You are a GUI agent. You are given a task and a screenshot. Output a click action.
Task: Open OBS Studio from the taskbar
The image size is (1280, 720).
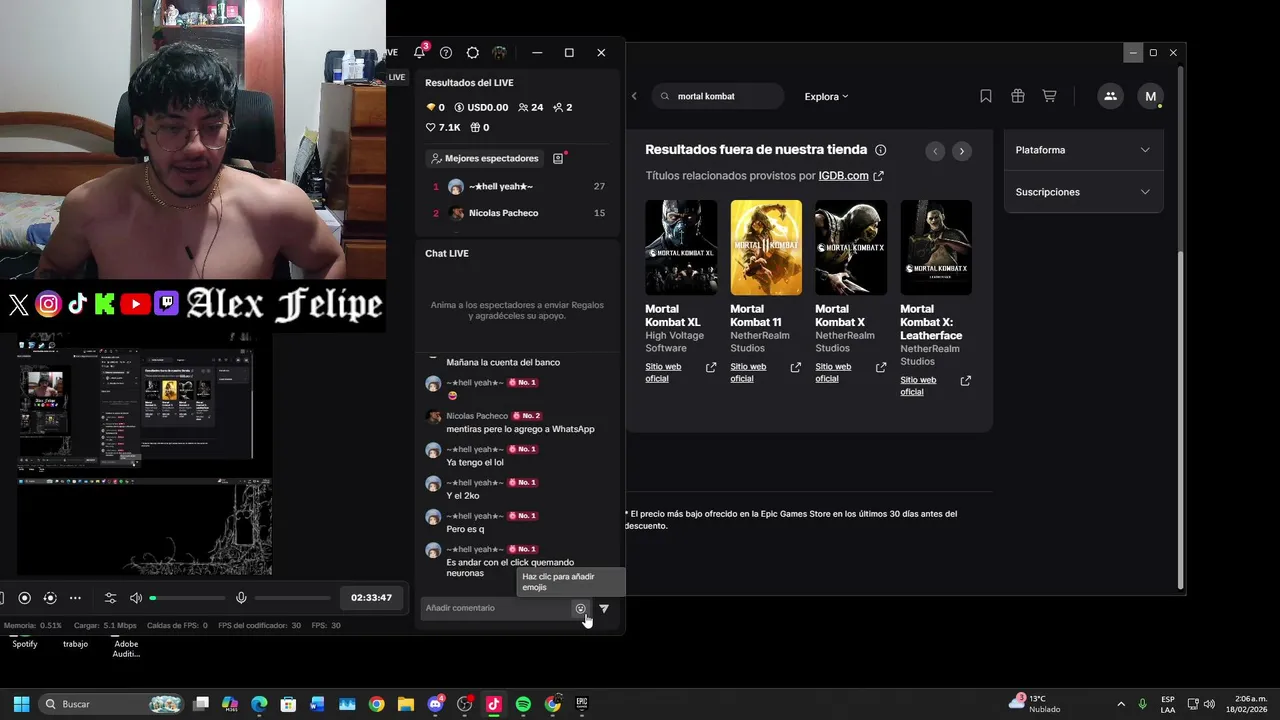tap(464, 704)
